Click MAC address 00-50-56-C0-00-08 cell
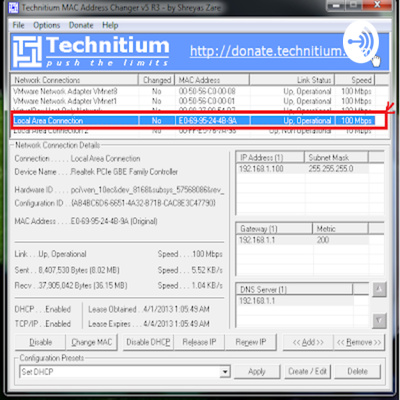 click(x=207, y=91)
